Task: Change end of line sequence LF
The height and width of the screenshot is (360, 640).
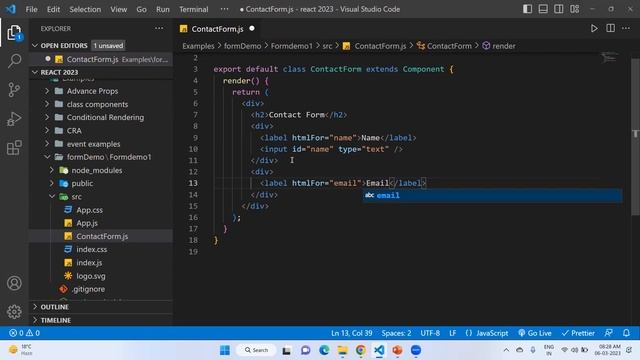Action: tap(452, 333)
